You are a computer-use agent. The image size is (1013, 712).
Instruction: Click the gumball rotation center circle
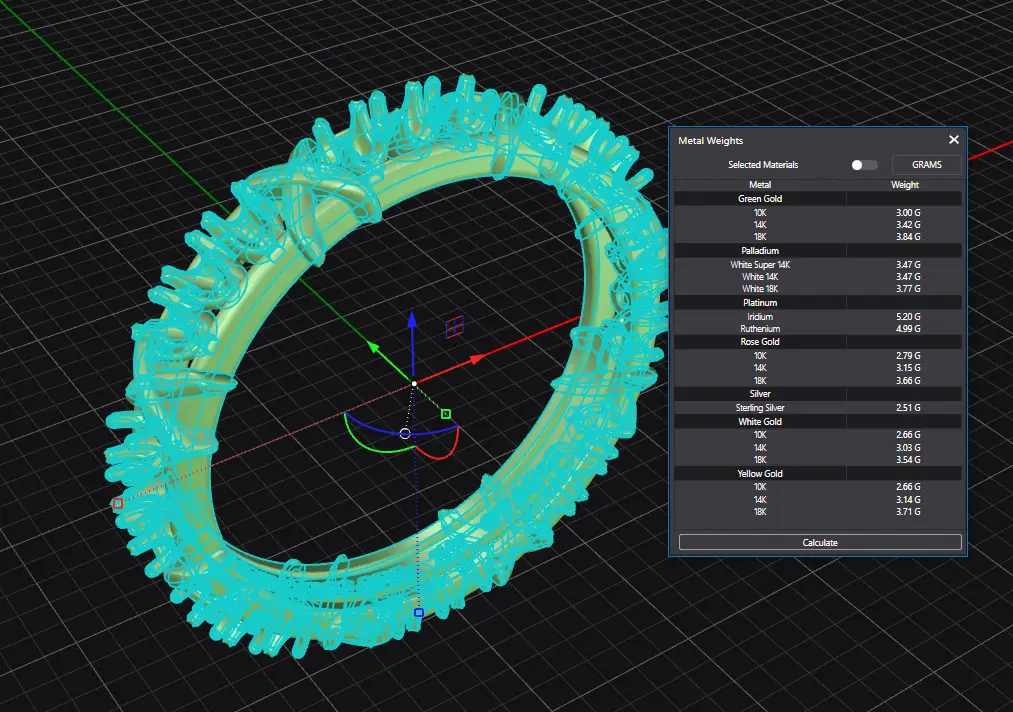(x=405, y=434)
